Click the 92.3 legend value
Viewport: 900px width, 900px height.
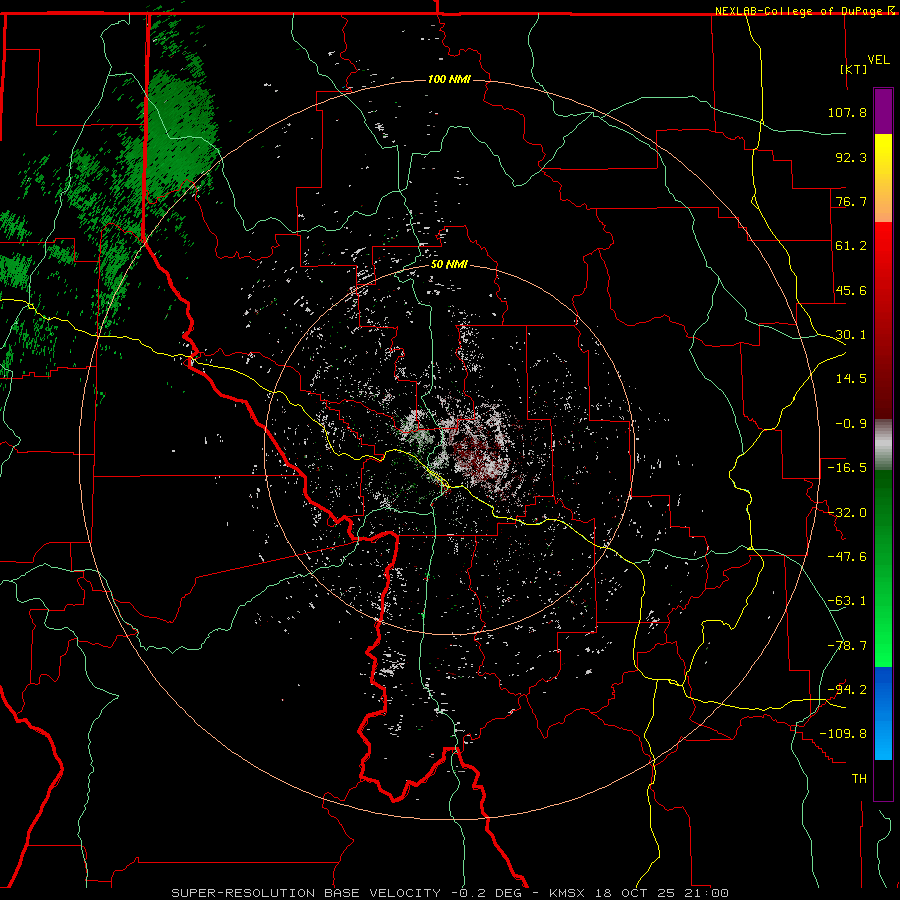[x=851, y=157]
